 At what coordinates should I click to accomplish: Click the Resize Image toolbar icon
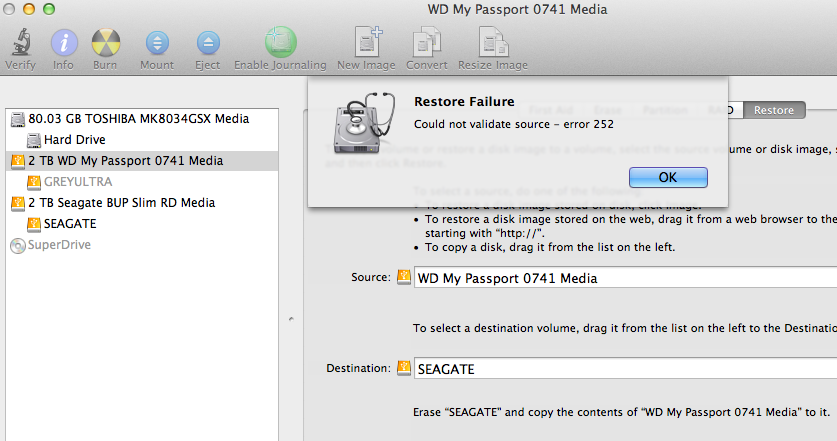click(x=493, y=42)
